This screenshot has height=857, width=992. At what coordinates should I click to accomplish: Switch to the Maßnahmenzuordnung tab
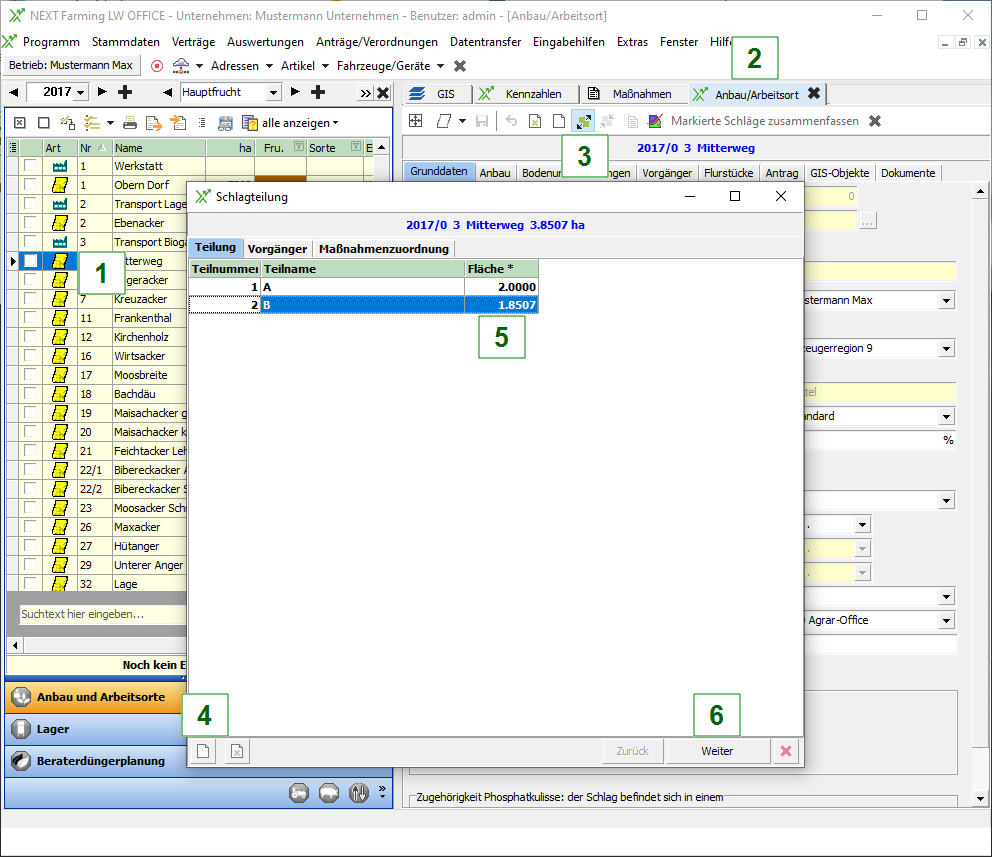385,248
